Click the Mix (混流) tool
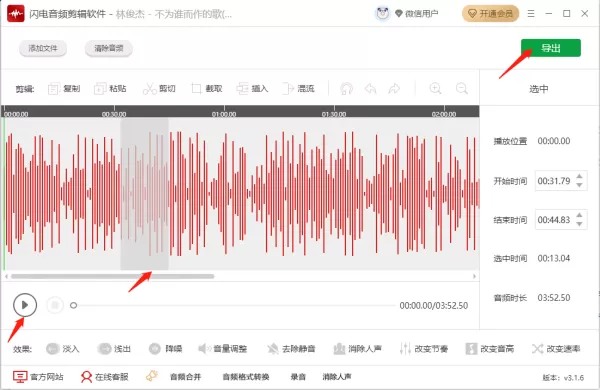The width and height of the screenshot is (600, 390). tap(298, 89)
